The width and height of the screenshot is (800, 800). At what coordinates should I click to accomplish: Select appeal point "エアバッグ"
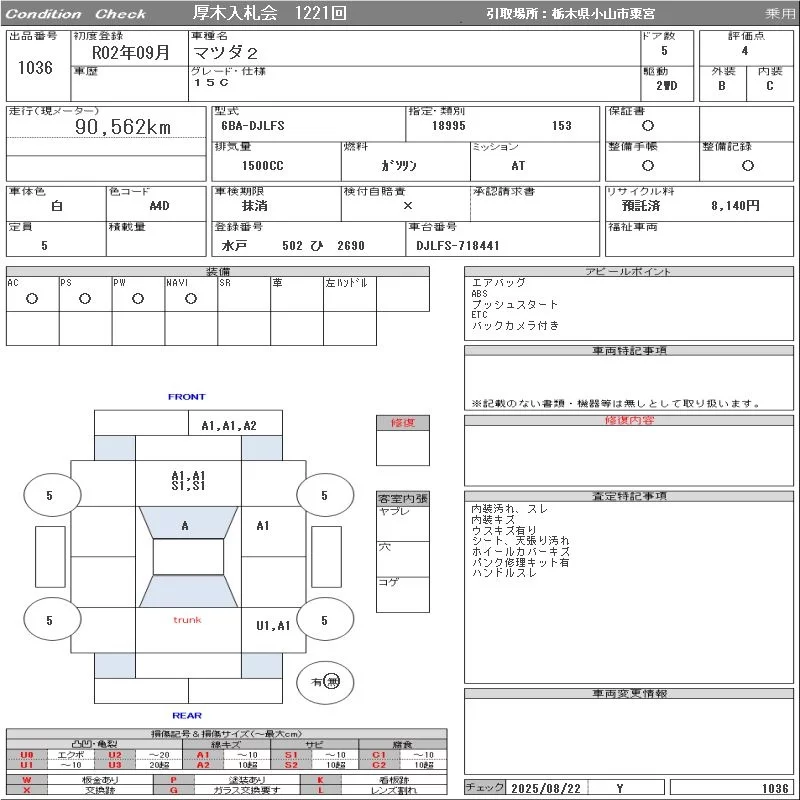498,283
